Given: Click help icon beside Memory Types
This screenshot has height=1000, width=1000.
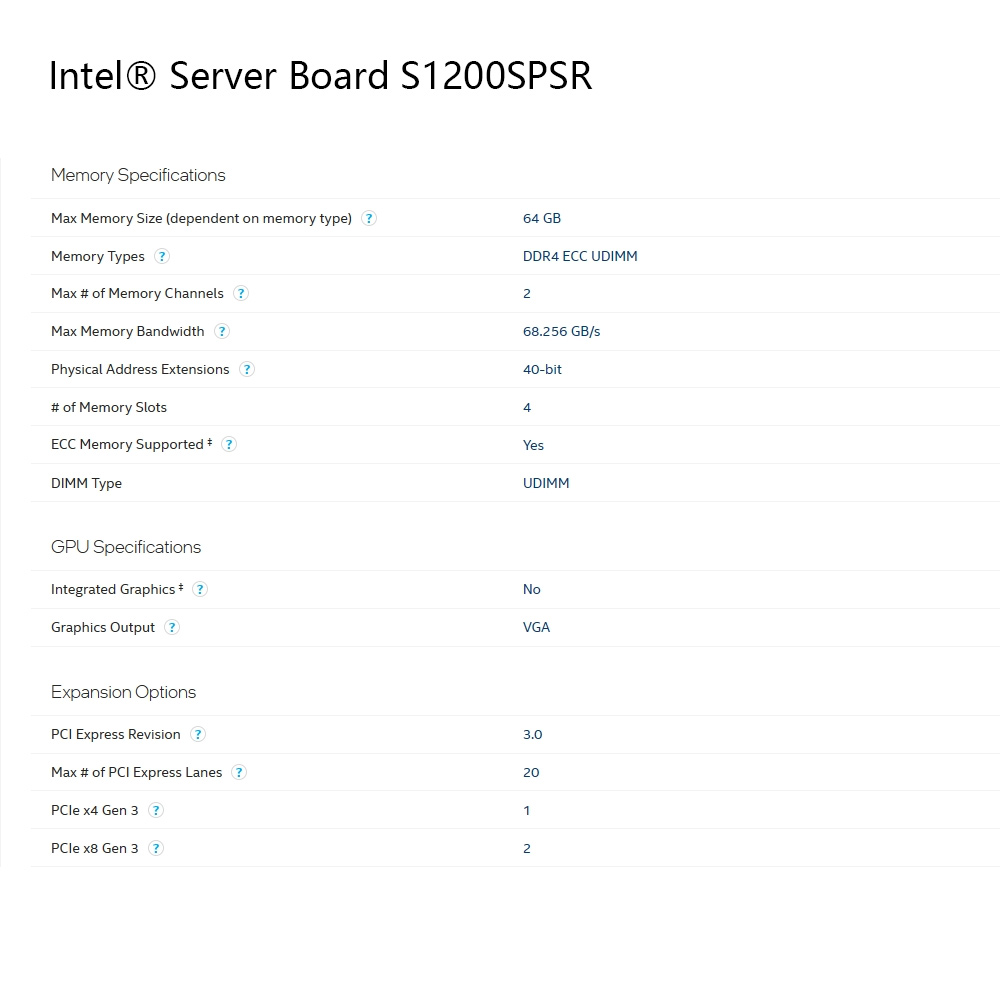Looking at the screenshot, I should (162, 256).
